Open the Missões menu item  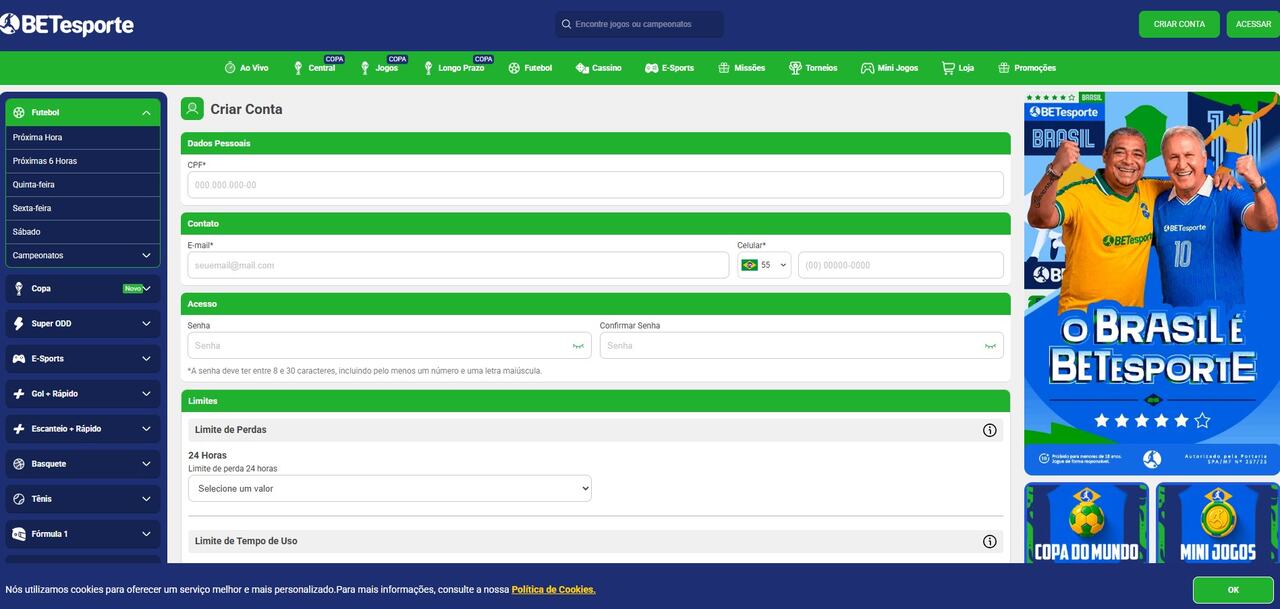tap(741, 68)
